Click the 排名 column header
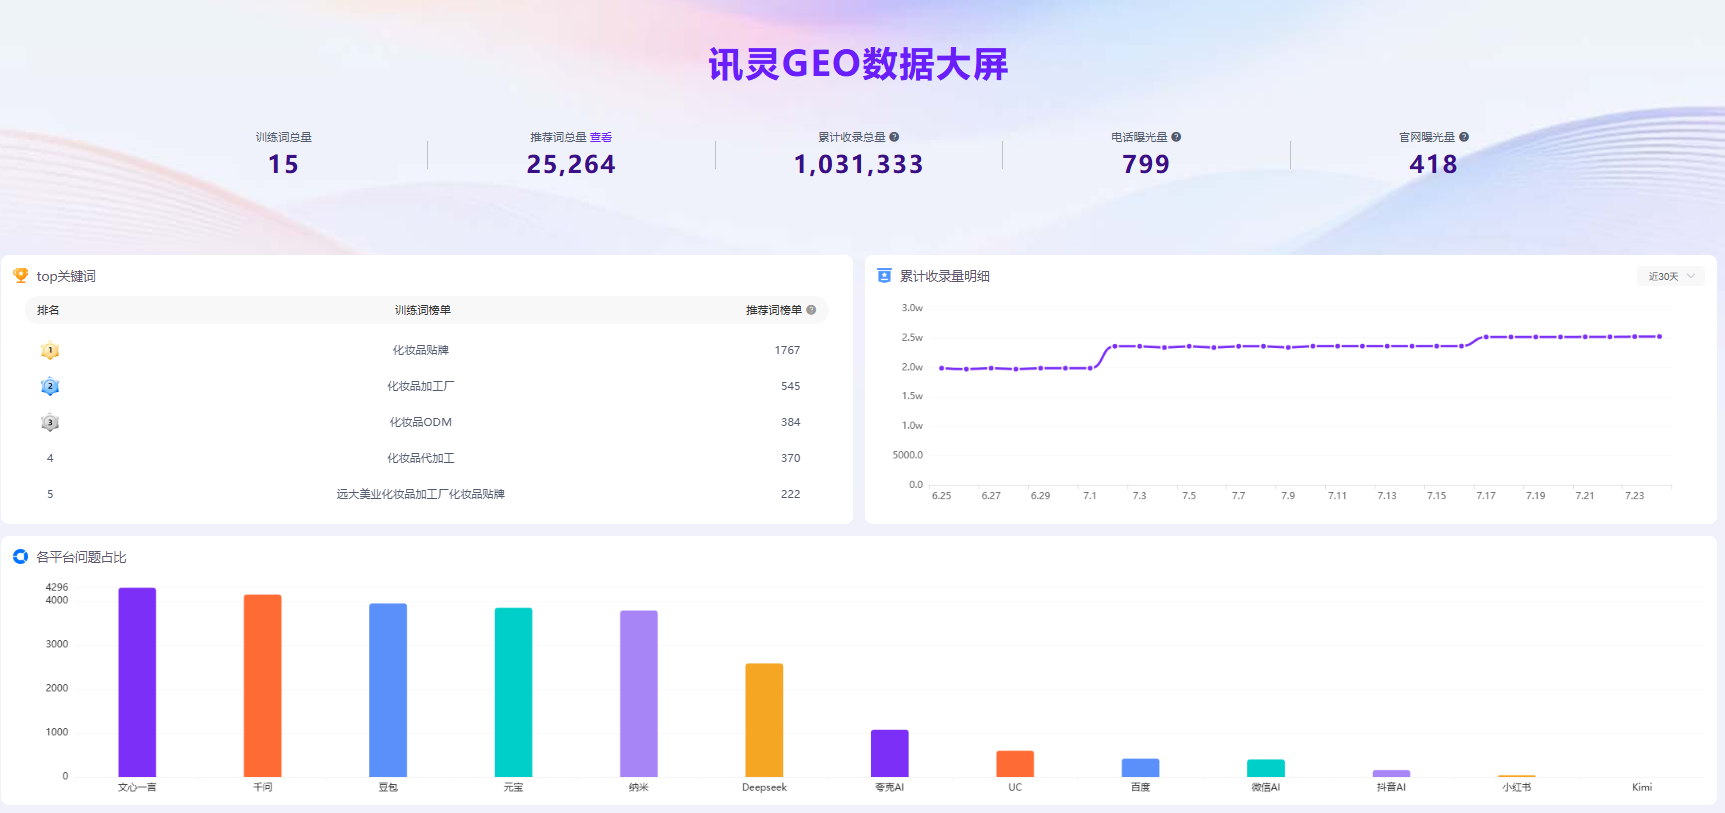 (x=48, y=310)
